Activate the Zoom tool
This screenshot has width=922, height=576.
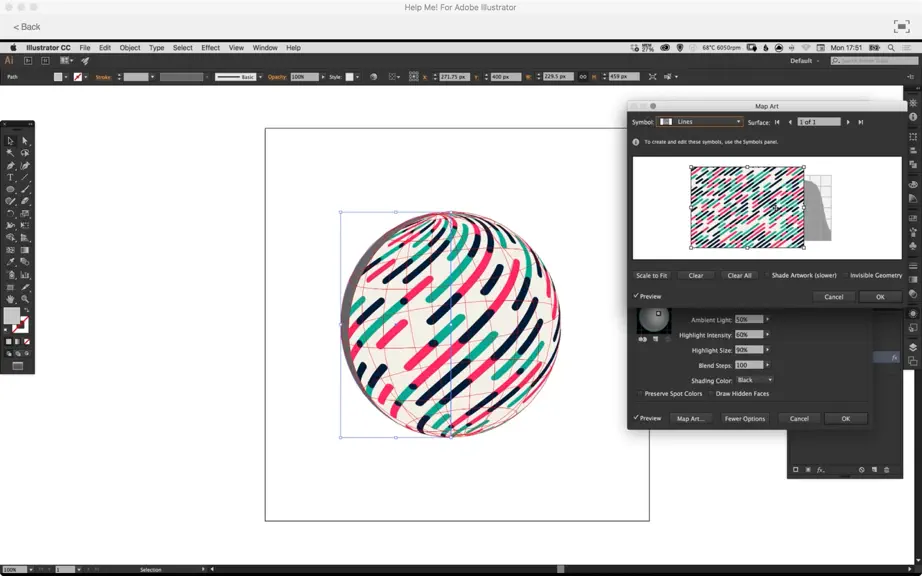tap(25, 299)
